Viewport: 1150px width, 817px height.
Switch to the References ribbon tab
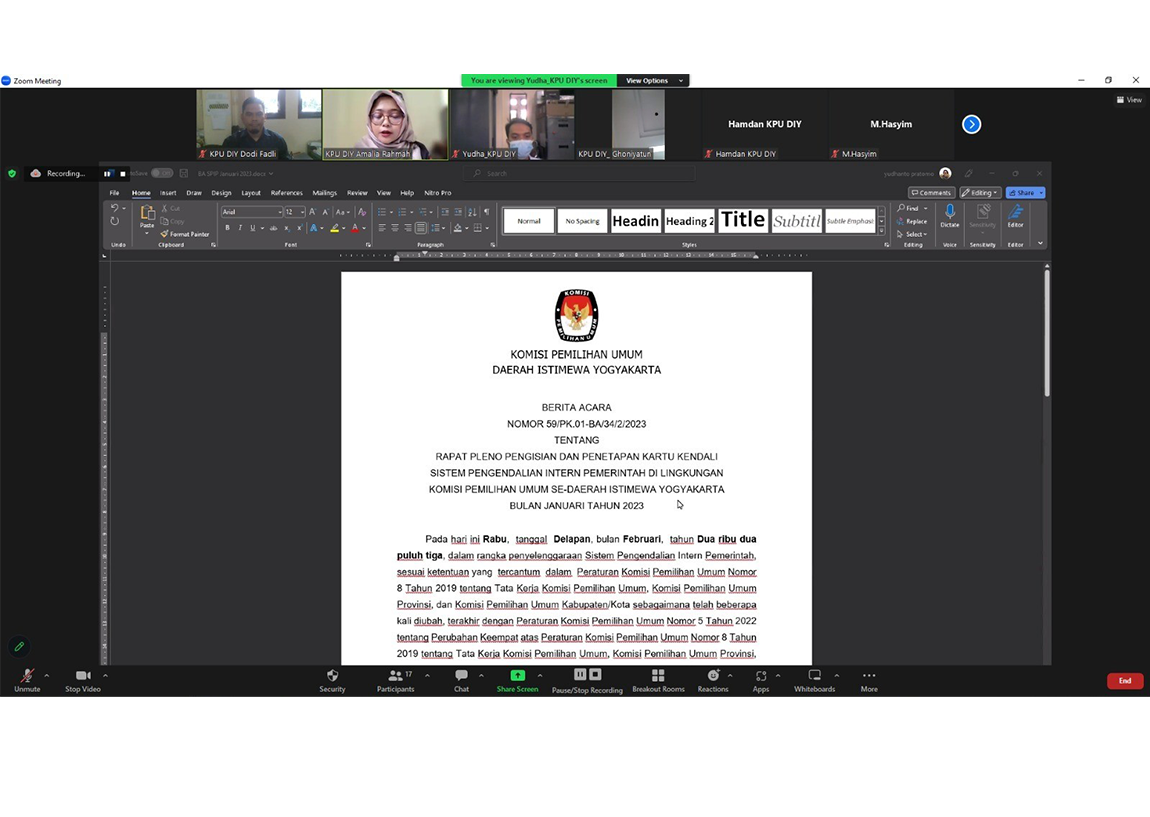pyautogui.click(x=286, y=193)
